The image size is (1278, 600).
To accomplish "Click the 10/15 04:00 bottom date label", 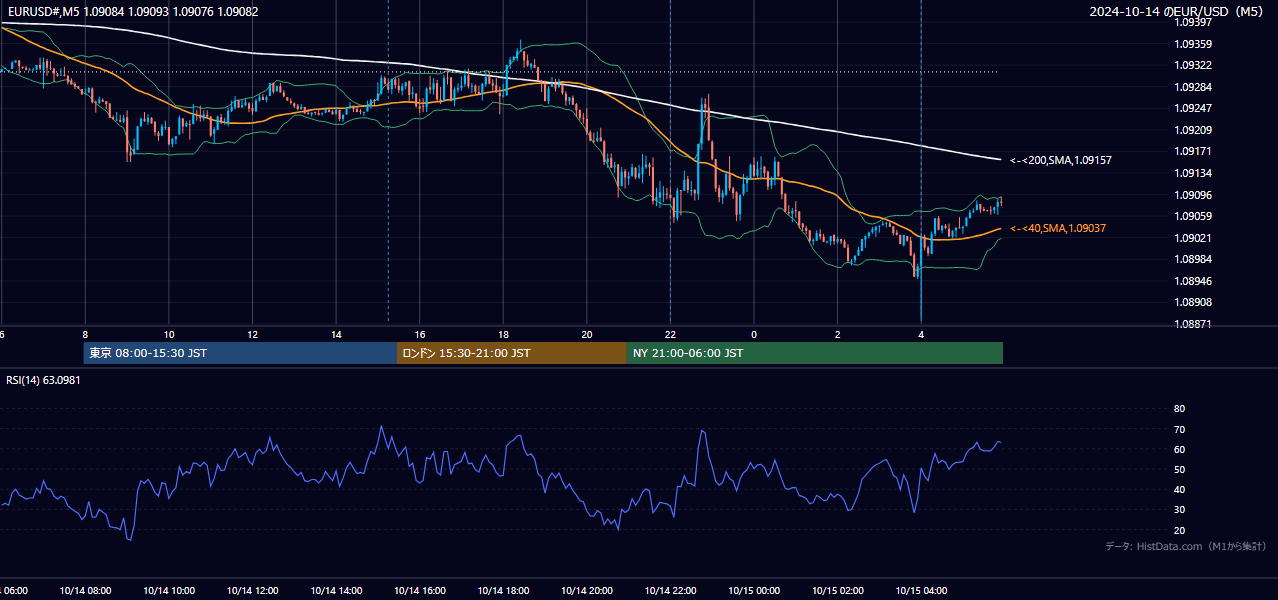I will tap(921, 590).
